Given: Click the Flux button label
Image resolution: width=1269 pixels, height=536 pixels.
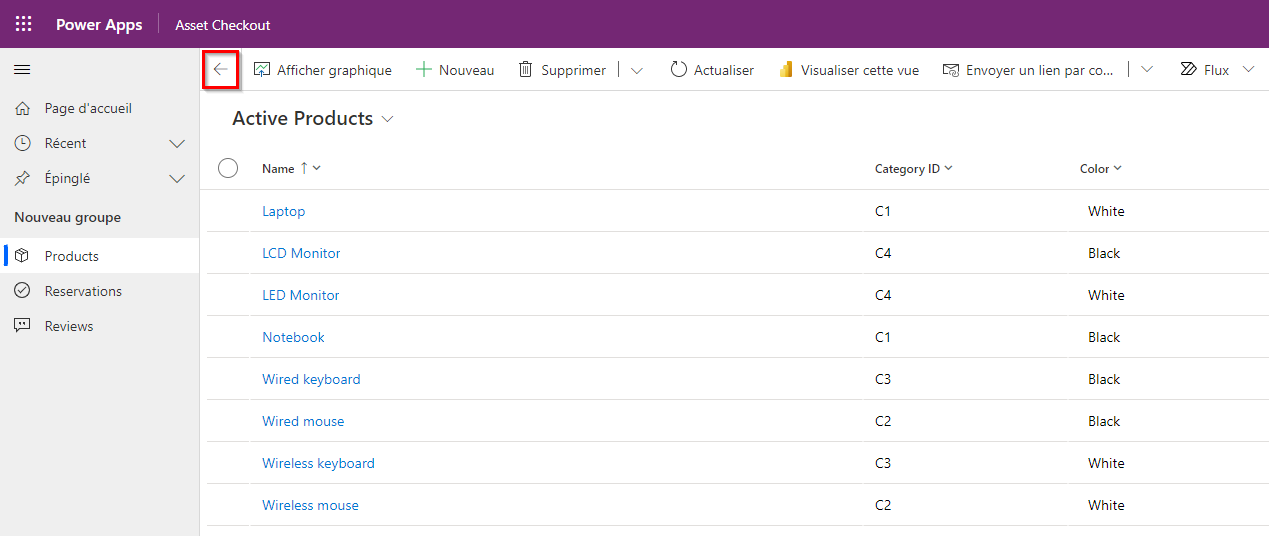Looking at the screenshot, I should [x=1216, y=70].
